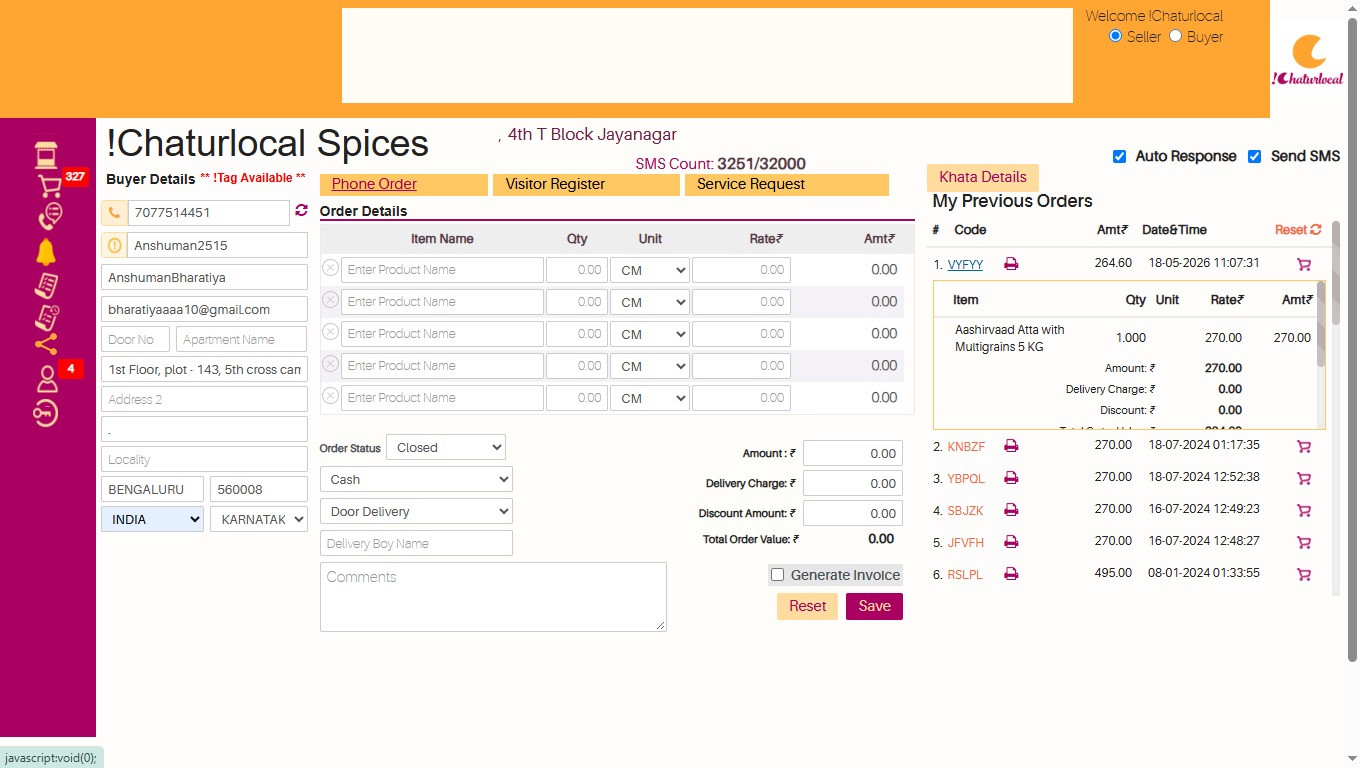Open the notifications bell in sidebar
The height and width of the screenshot is (768, 1360).
[46, 252]
